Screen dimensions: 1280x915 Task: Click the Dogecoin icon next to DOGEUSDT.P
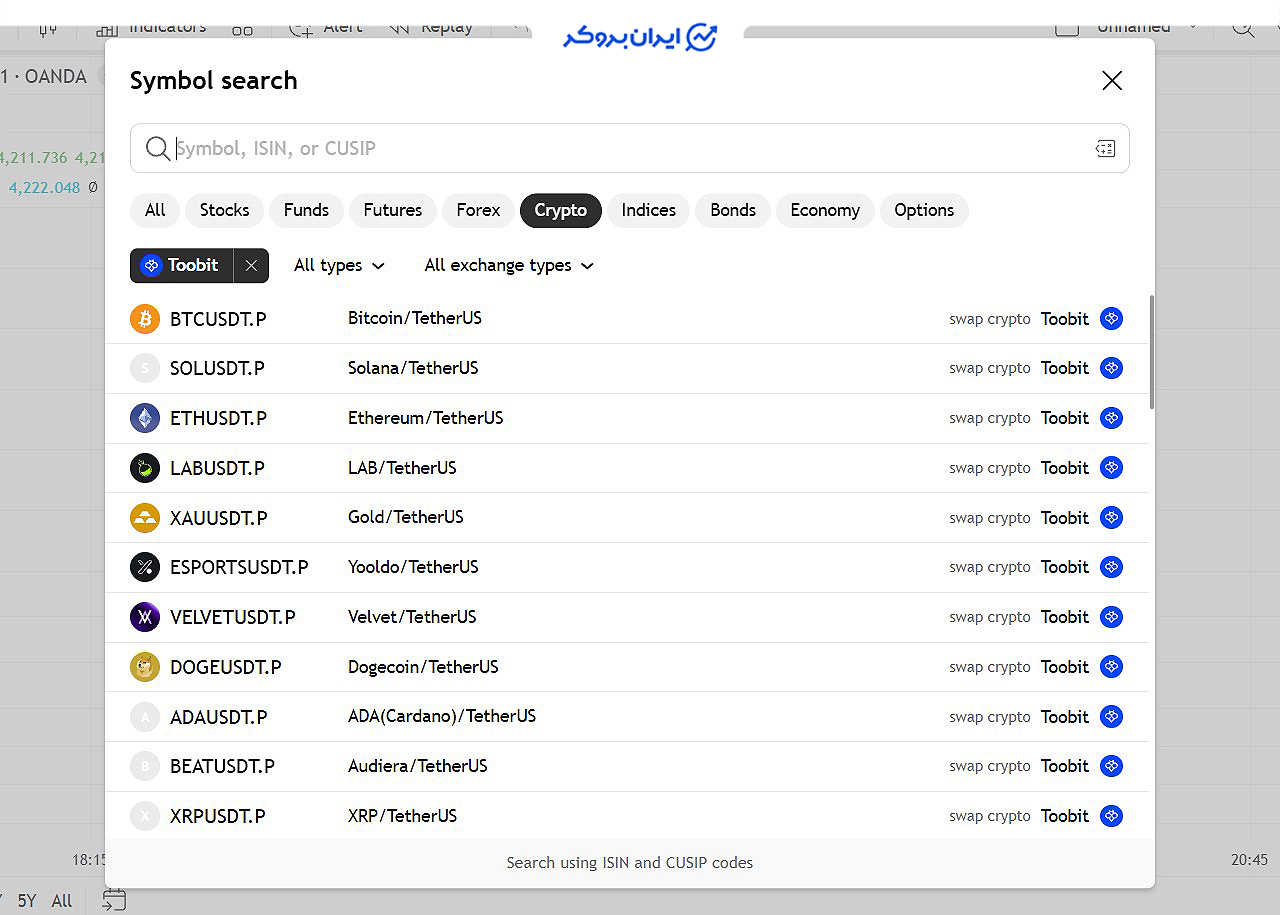click(x=145, y=667)
